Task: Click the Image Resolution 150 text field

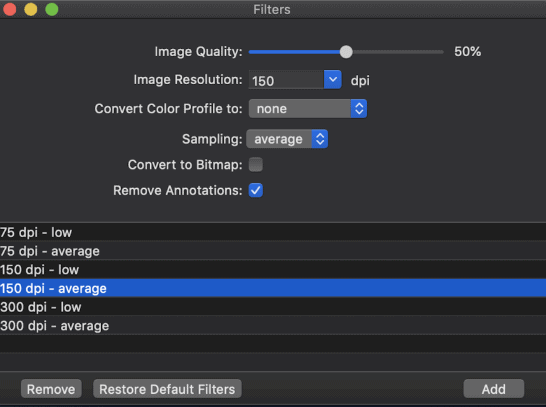Action: click(286, 80)
